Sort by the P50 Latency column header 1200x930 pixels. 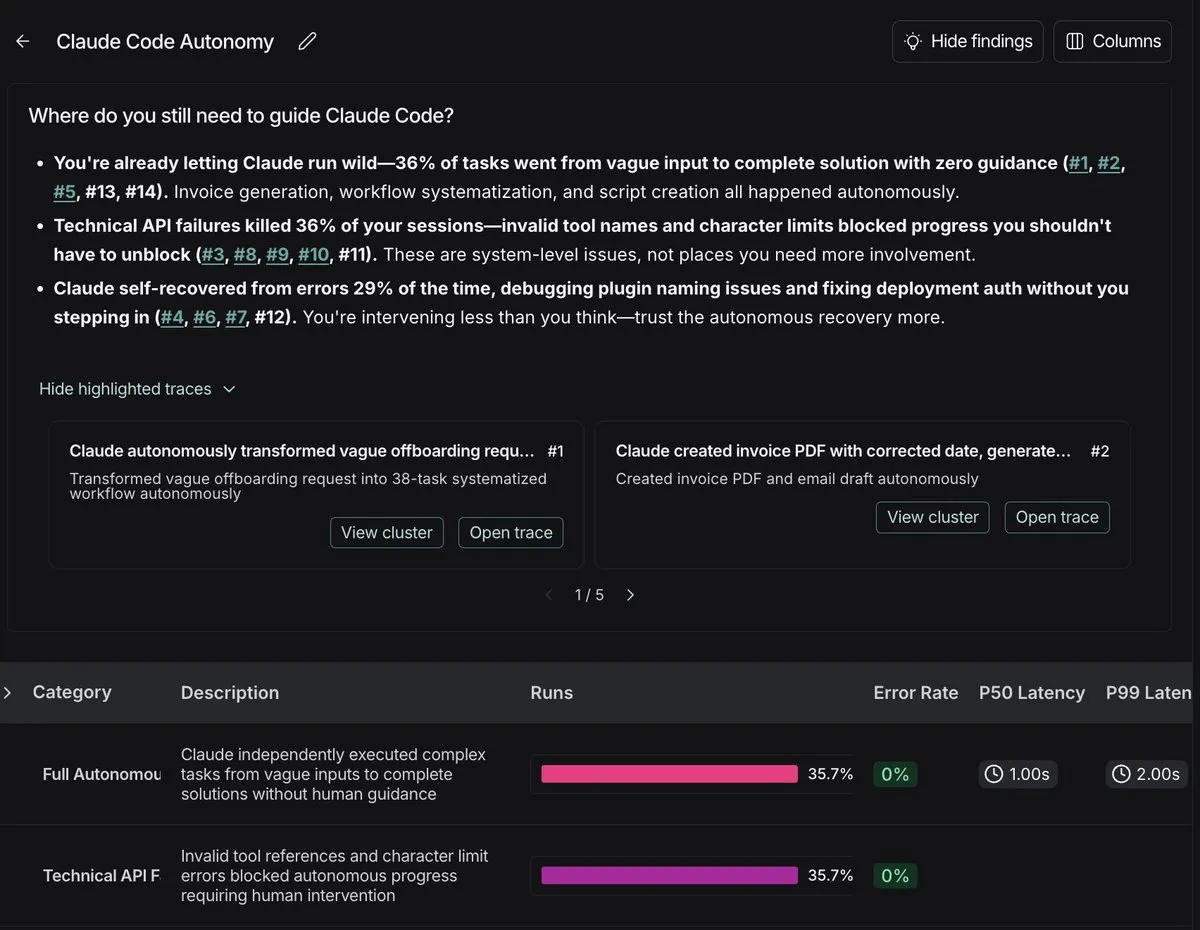point(1032,692)
